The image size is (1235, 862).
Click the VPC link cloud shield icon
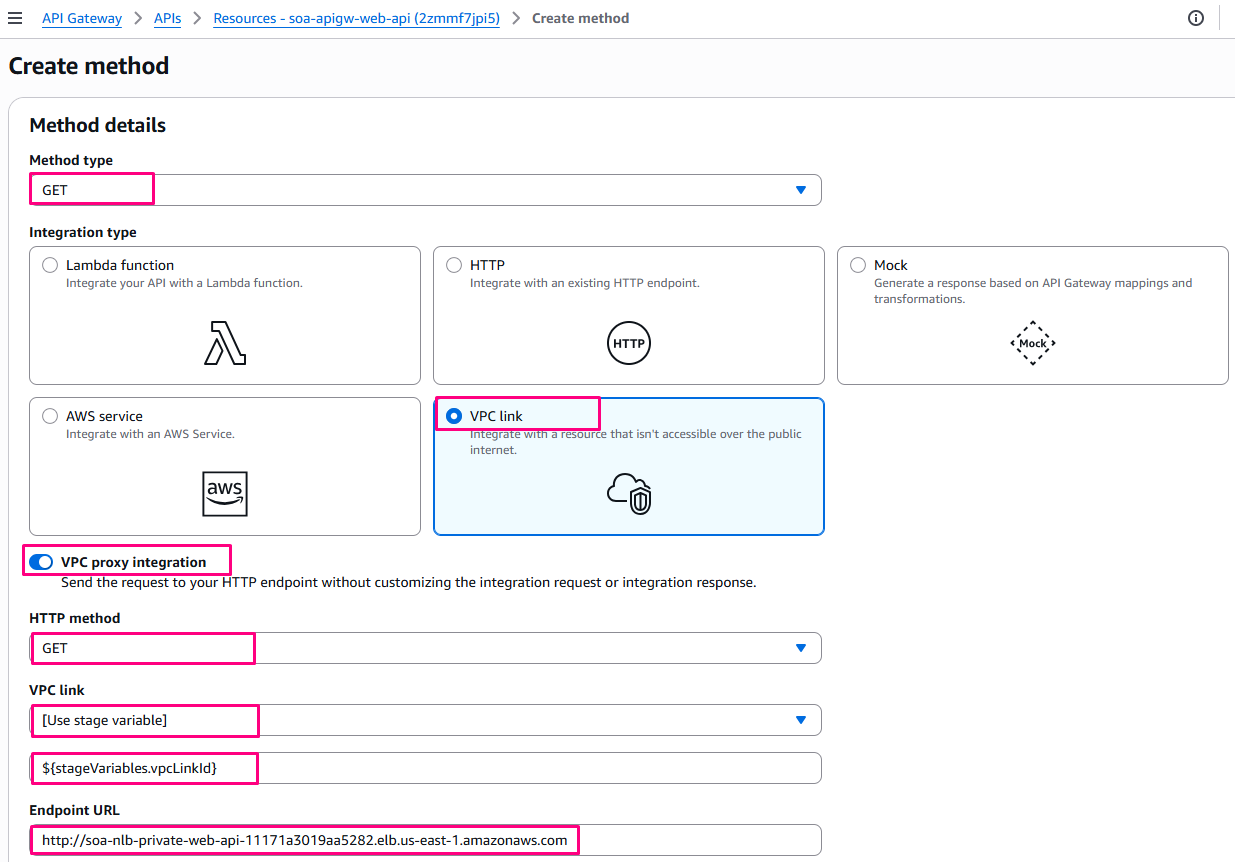629,493
